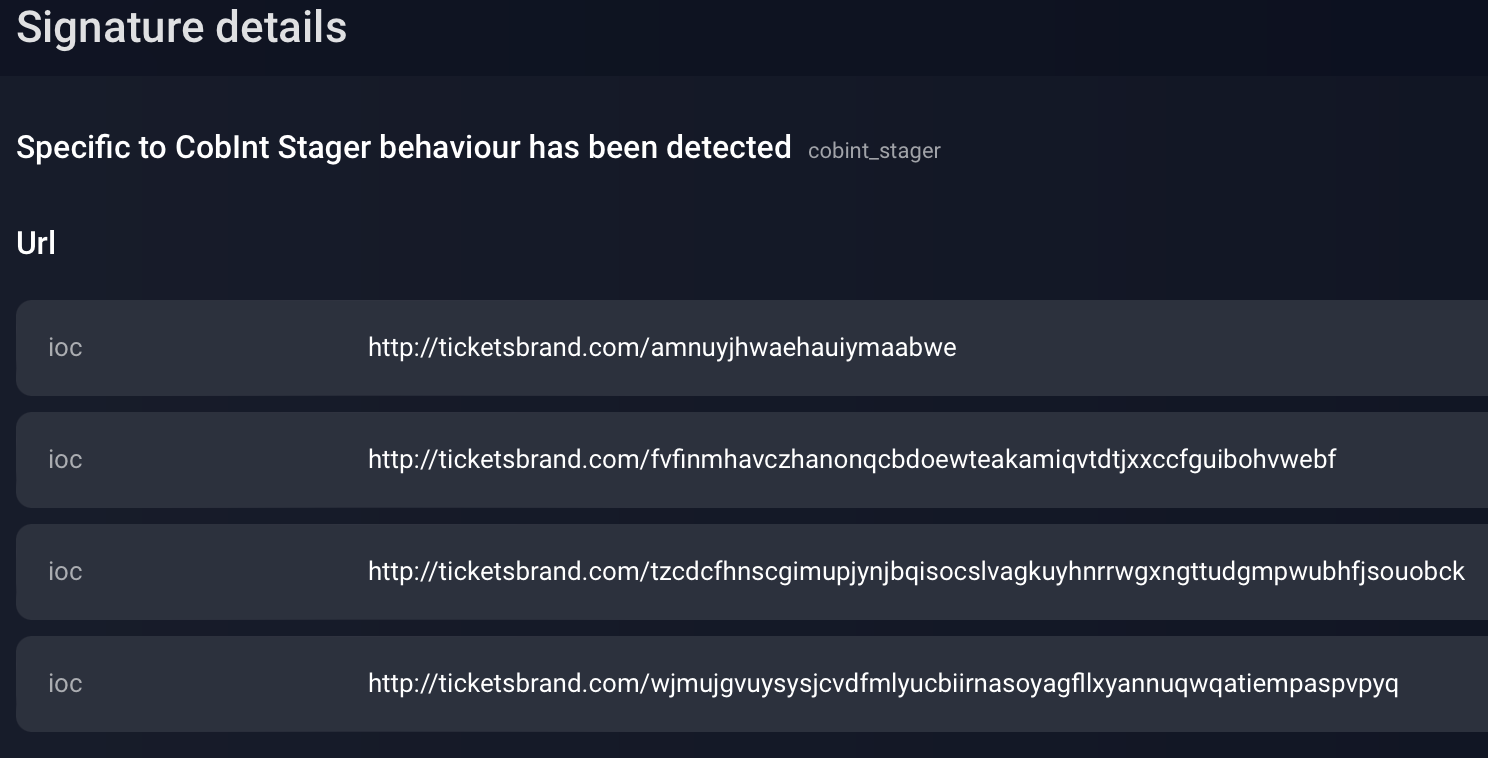
Task: Click the Url section heading
Action: (x=36, y=243)
